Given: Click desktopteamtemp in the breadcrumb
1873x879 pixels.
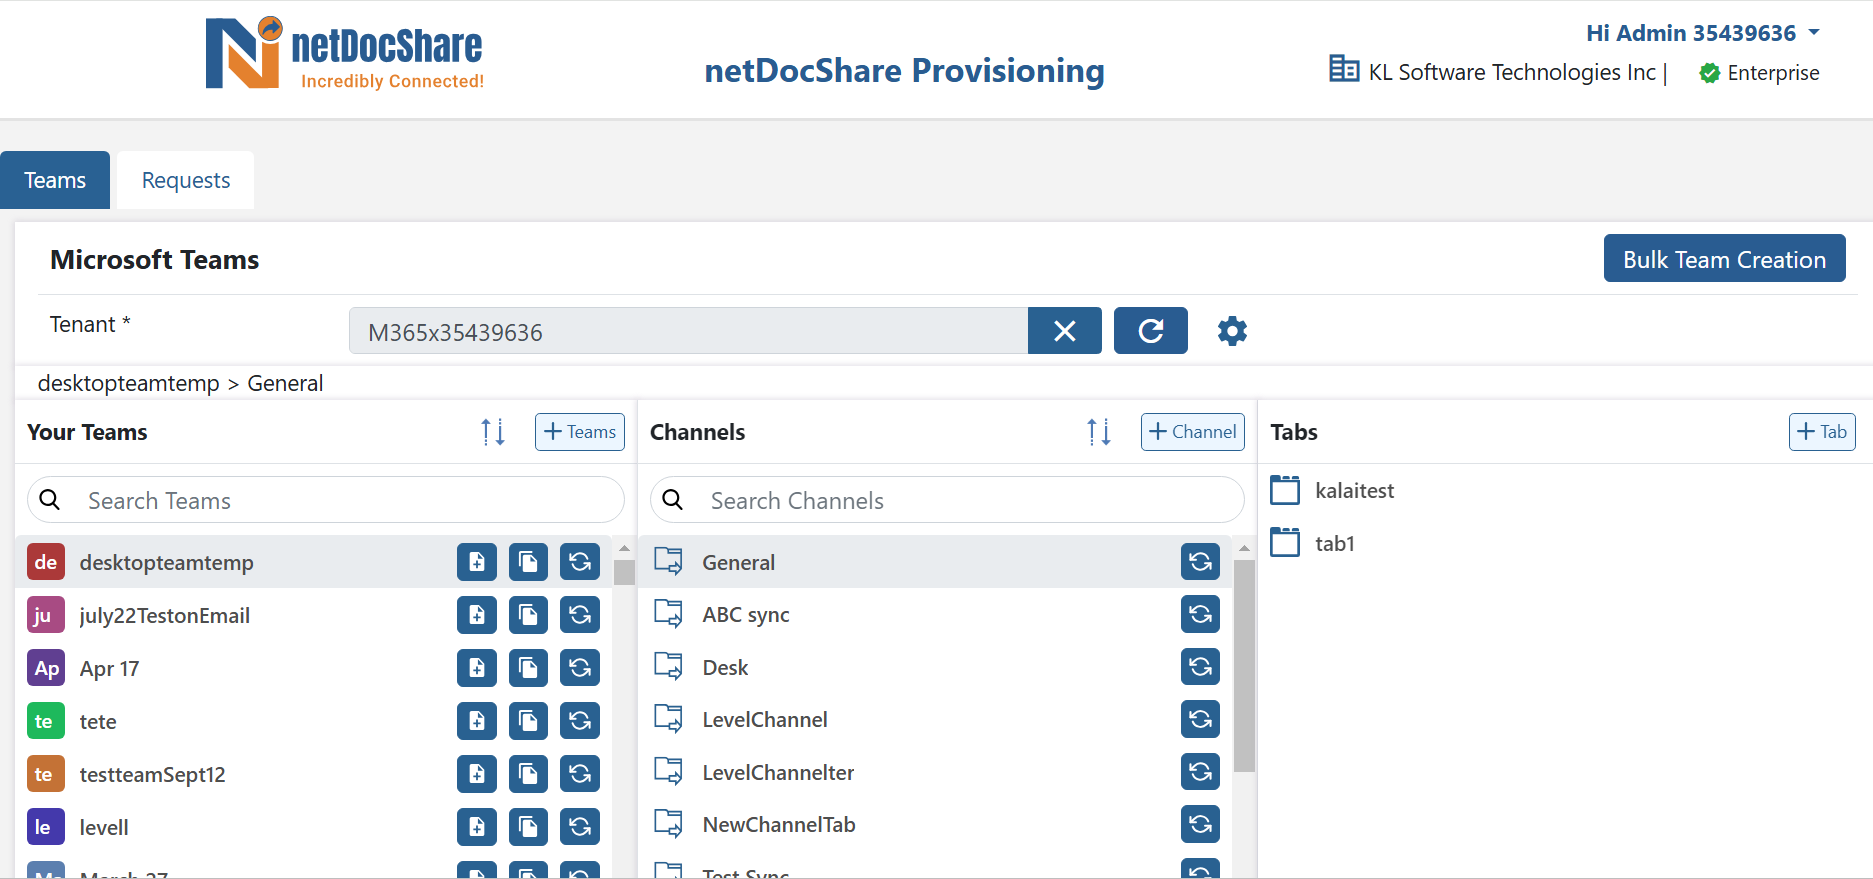Looking at the screenshot, I should [129, 383].
